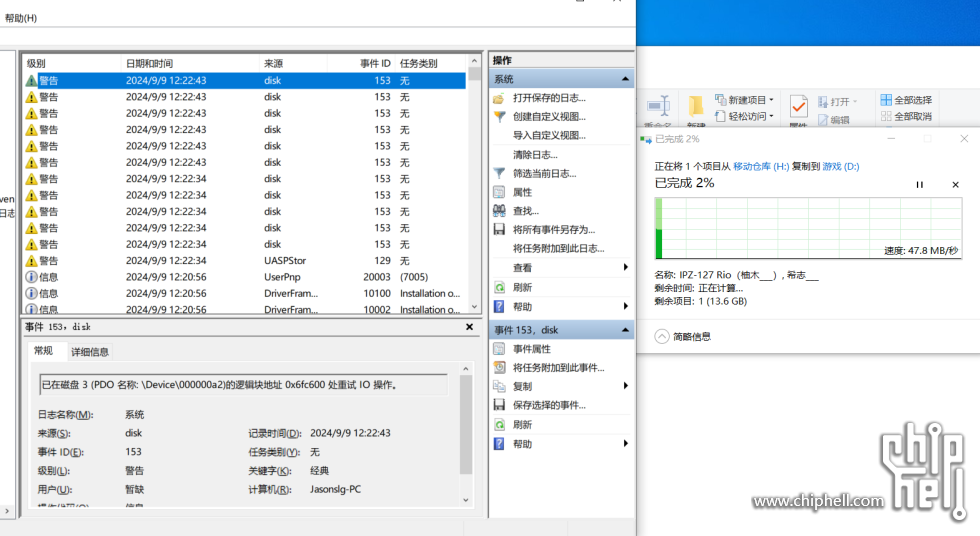Click 筛选当前日志 filter icon
The width and height of the screenshot is (980, 536).
pyautogui.click(x=499, y=174)
